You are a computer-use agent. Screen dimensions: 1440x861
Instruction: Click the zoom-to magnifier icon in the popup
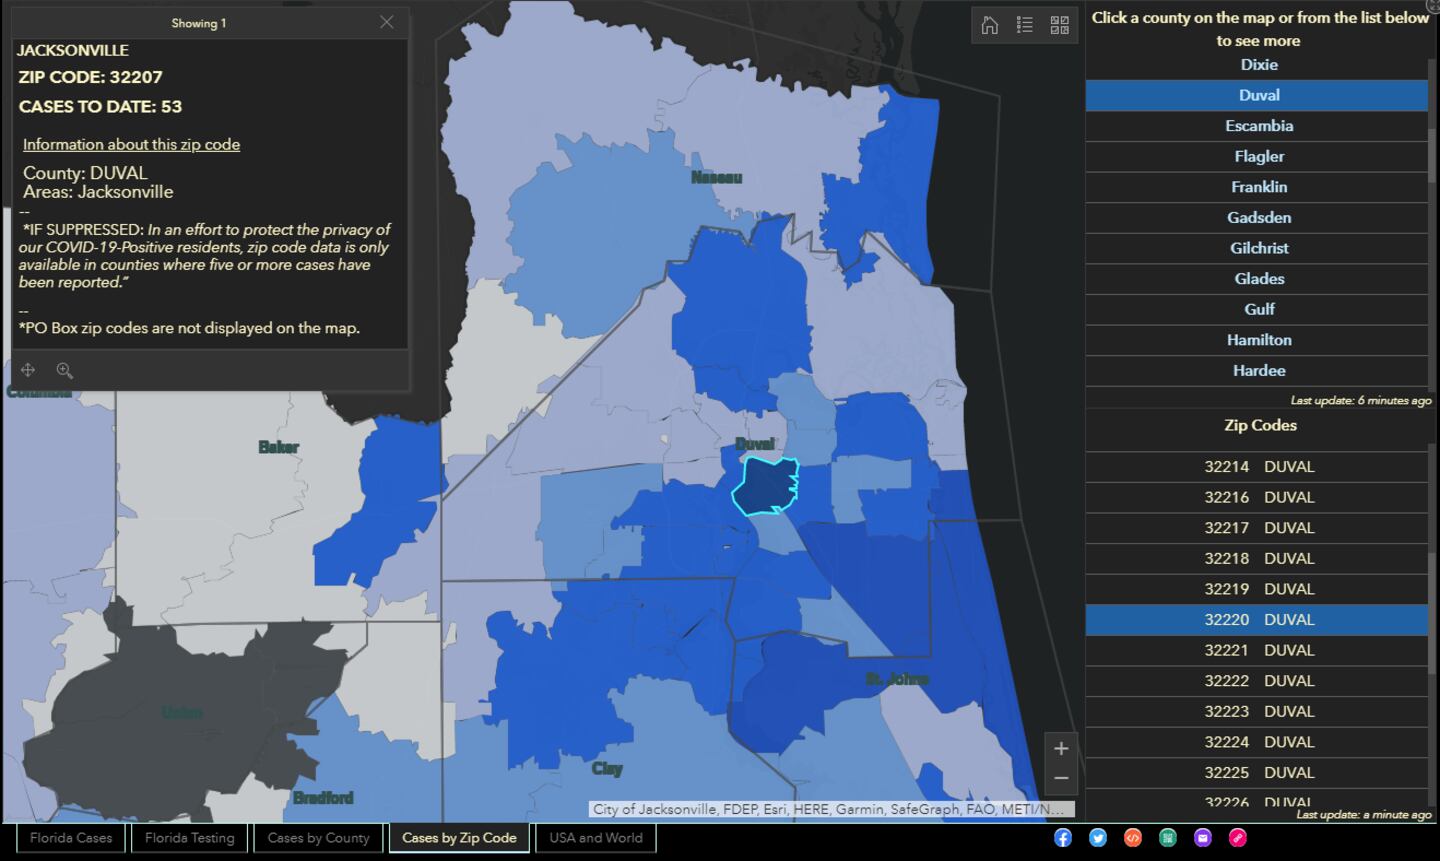(x=65, y=370)
